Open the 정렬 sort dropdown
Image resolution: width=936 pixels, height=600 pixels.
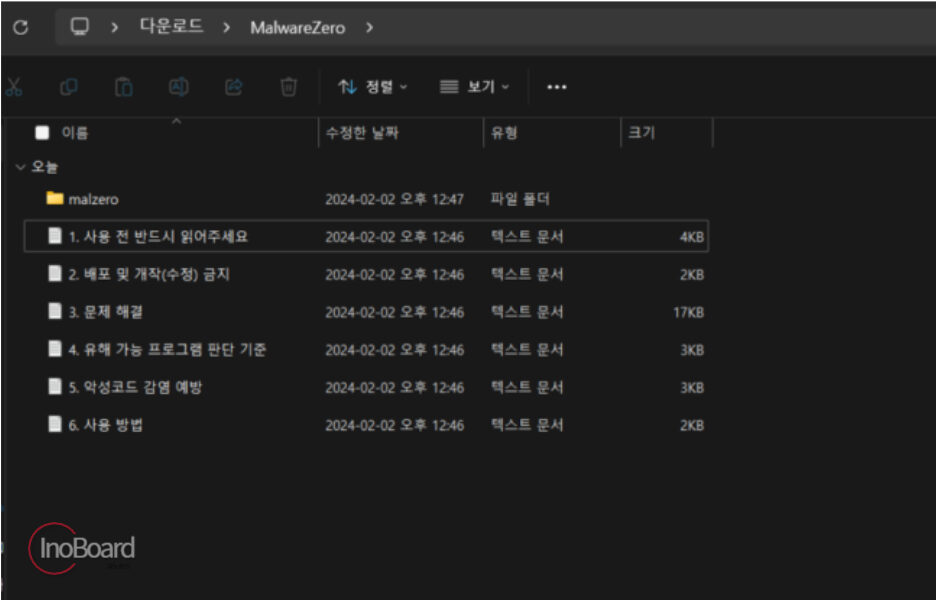(373, 87)
